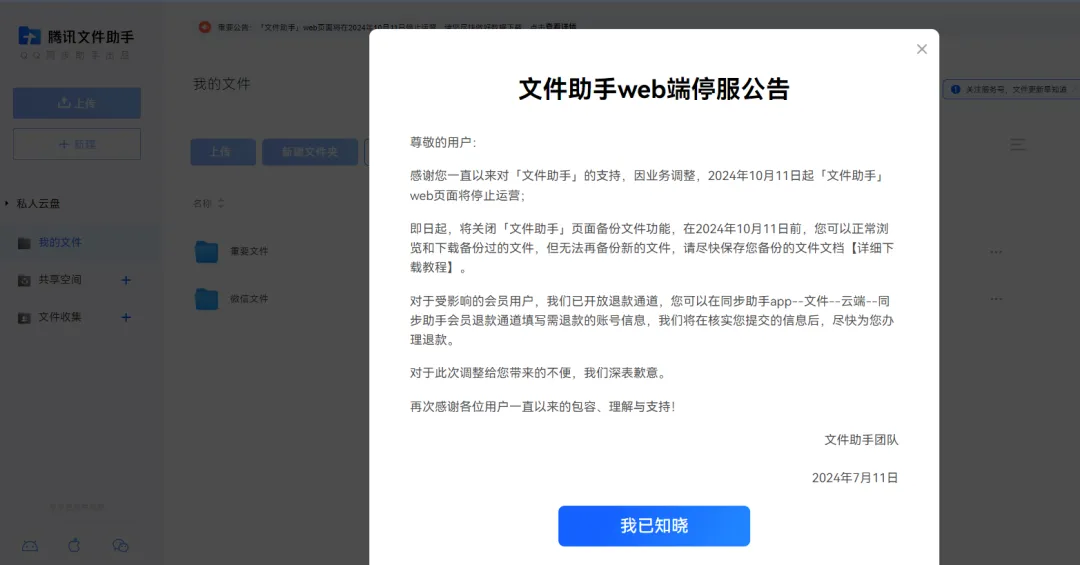Click the sidebar 上传 upload button

(x=77, y=103)
